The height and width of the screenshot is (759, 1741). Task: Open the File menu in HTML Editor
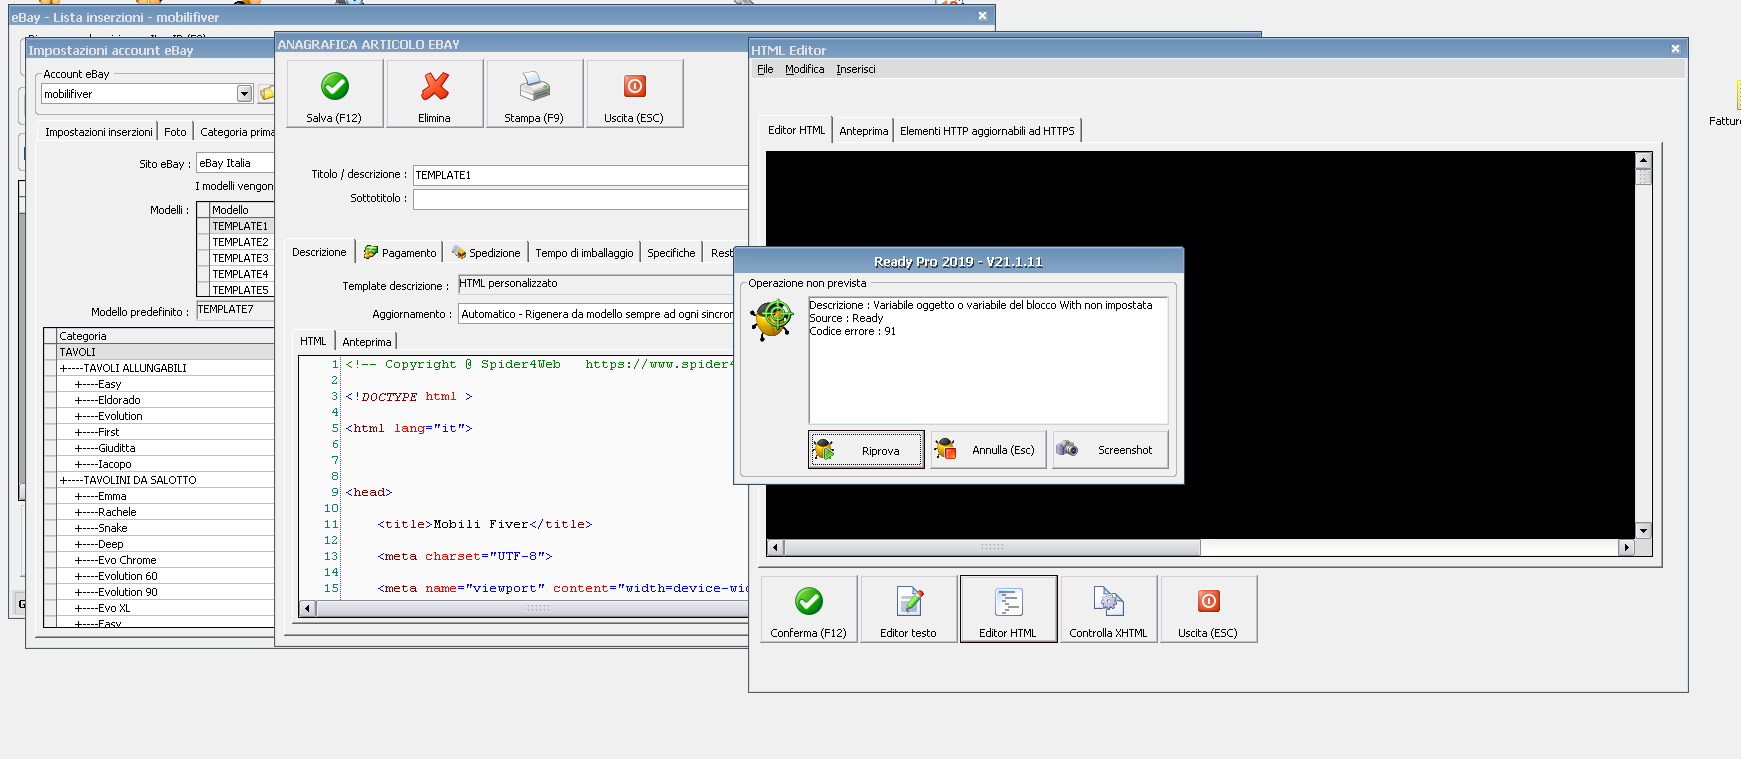(x=765, y=69)
